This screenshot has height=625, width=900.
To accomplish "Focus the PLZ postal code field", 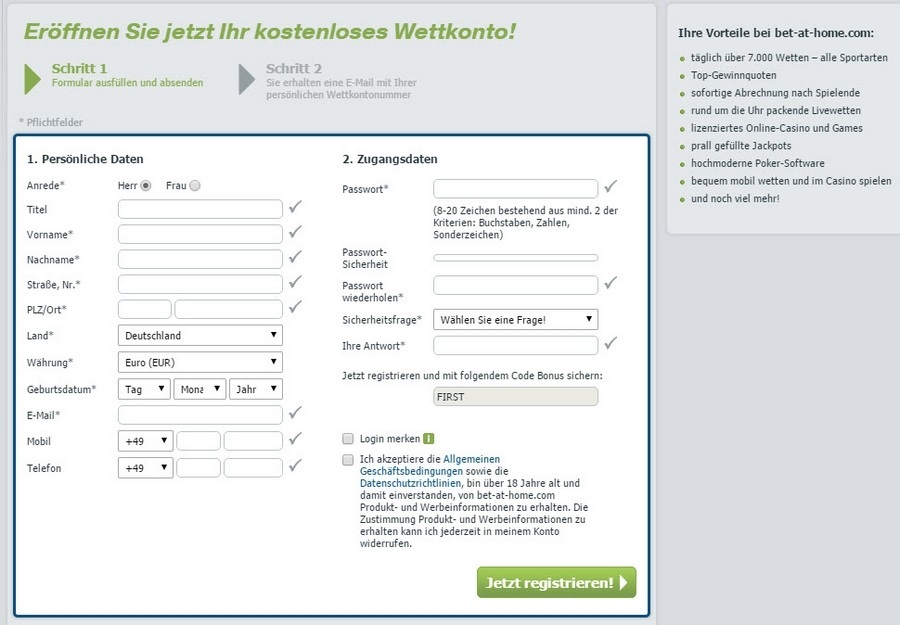I will [145, 309].
